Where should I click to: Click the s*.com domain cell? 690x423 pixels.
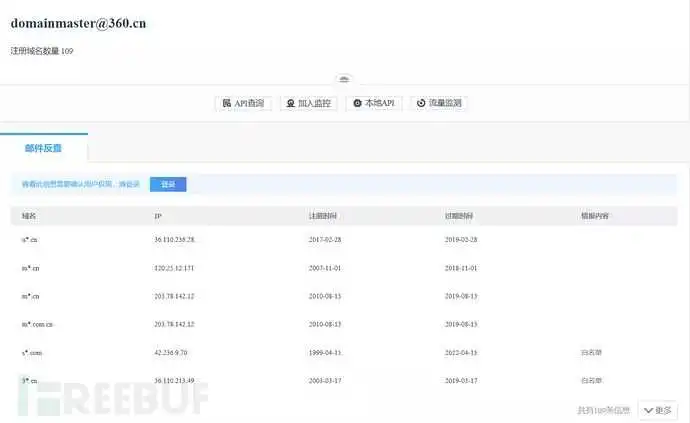pyautogui.click(x=32, y=353)
